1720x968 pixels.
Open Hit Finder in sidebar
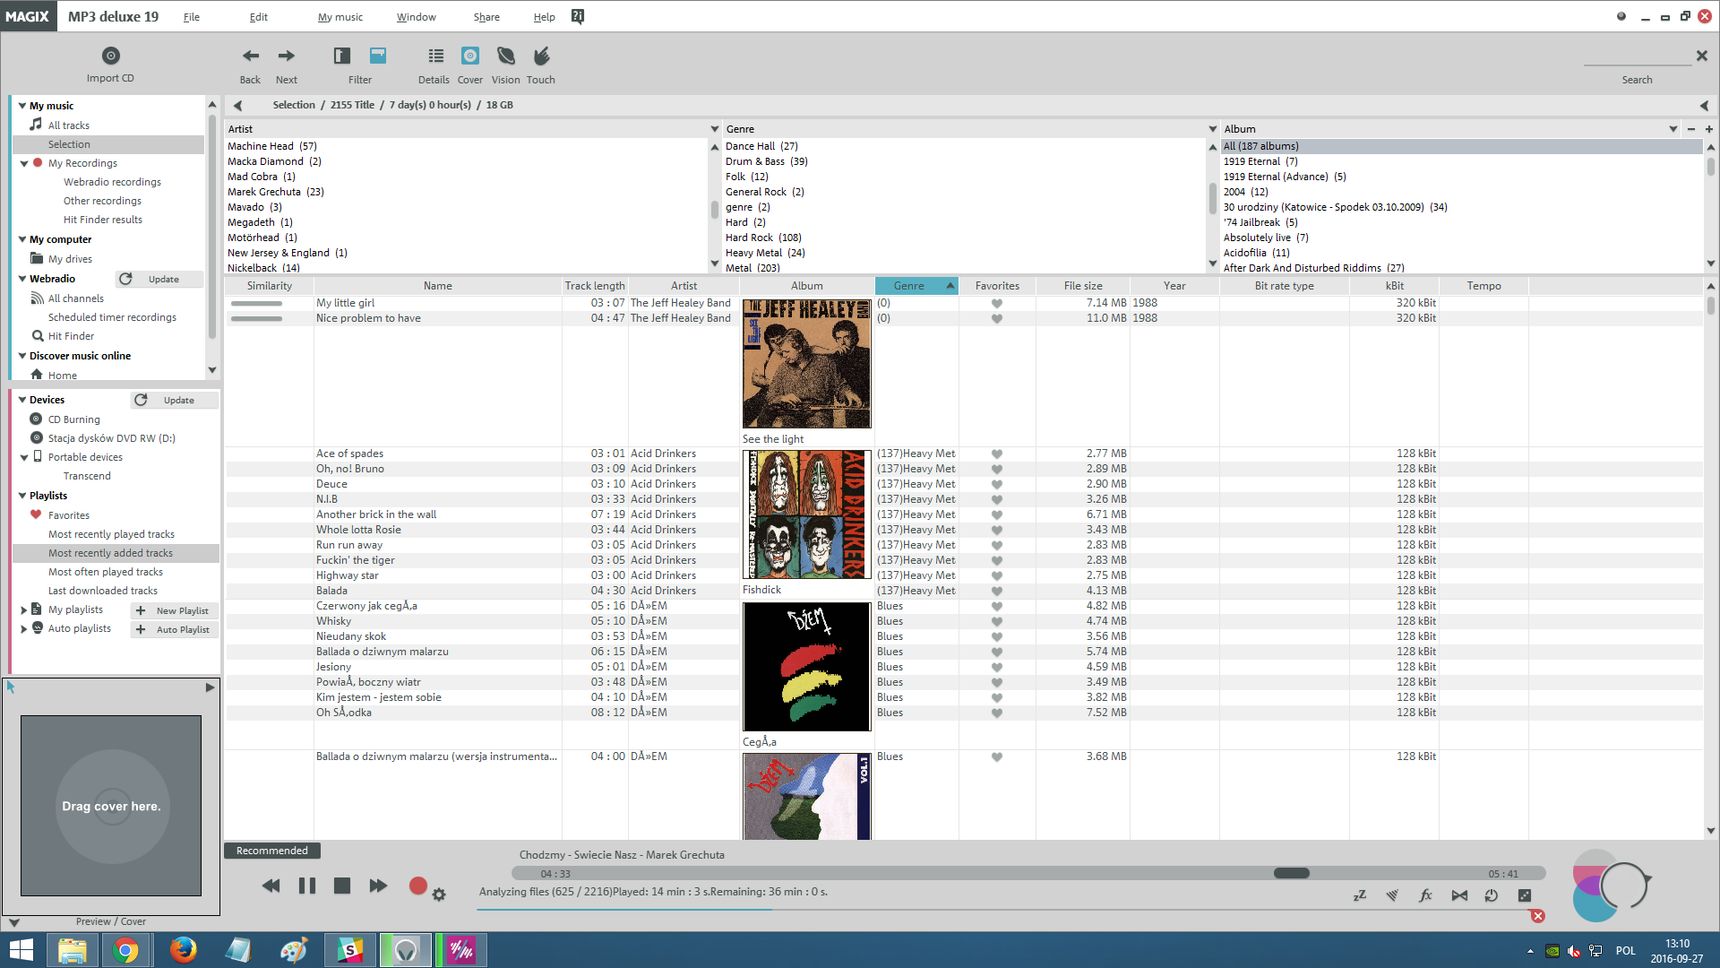(71, 336)
